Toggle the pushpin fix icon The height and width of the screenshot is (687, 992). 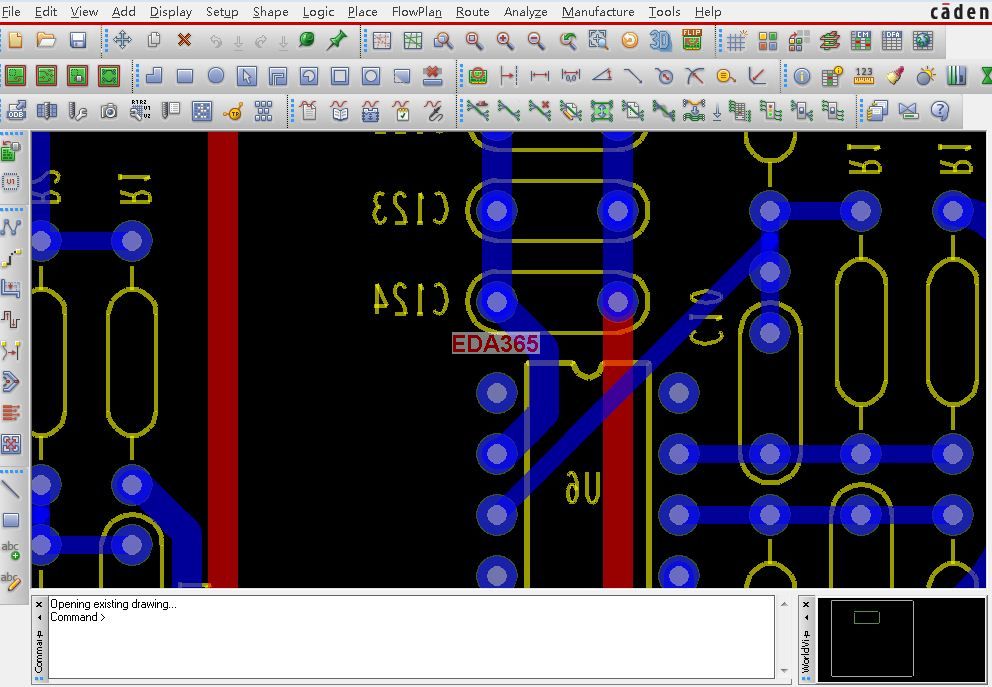pos(338,41)
